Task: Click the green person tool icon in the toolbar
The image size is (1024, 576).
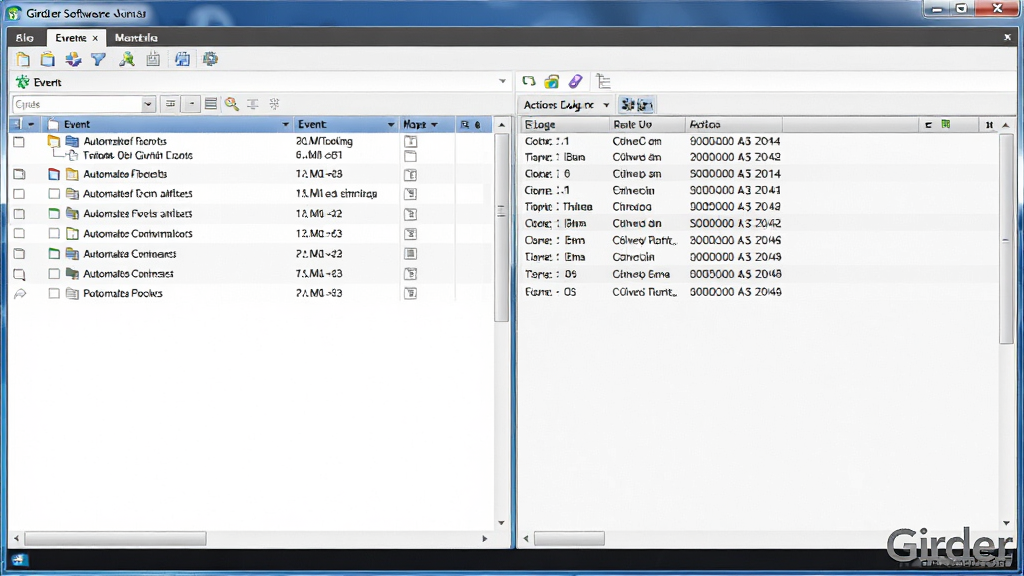Action: [x=127, y=59]
